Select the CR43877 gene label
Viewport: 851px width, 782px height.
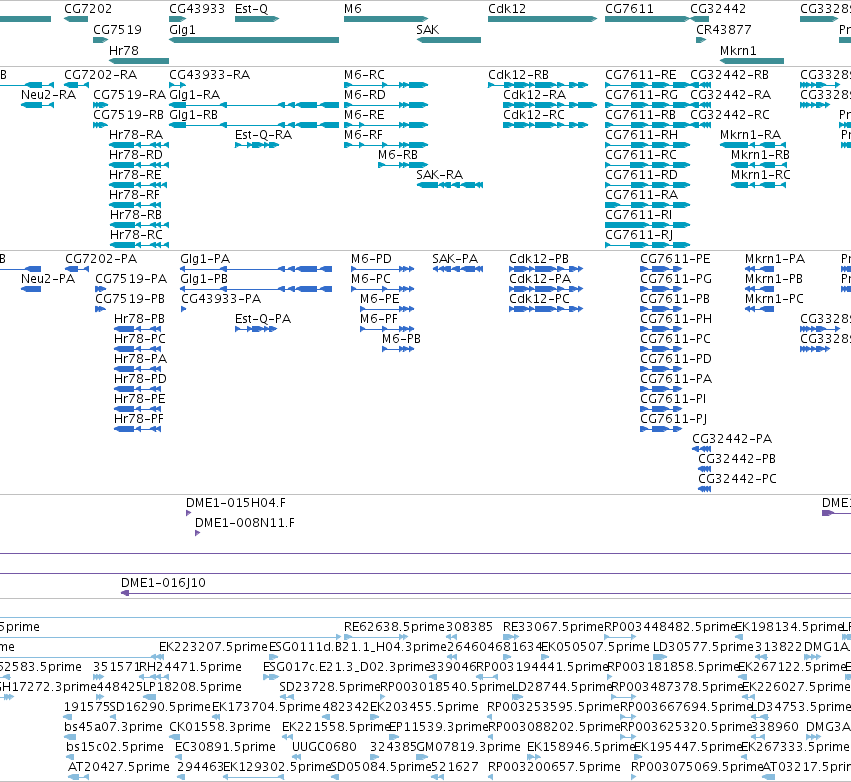pos(723,30)
